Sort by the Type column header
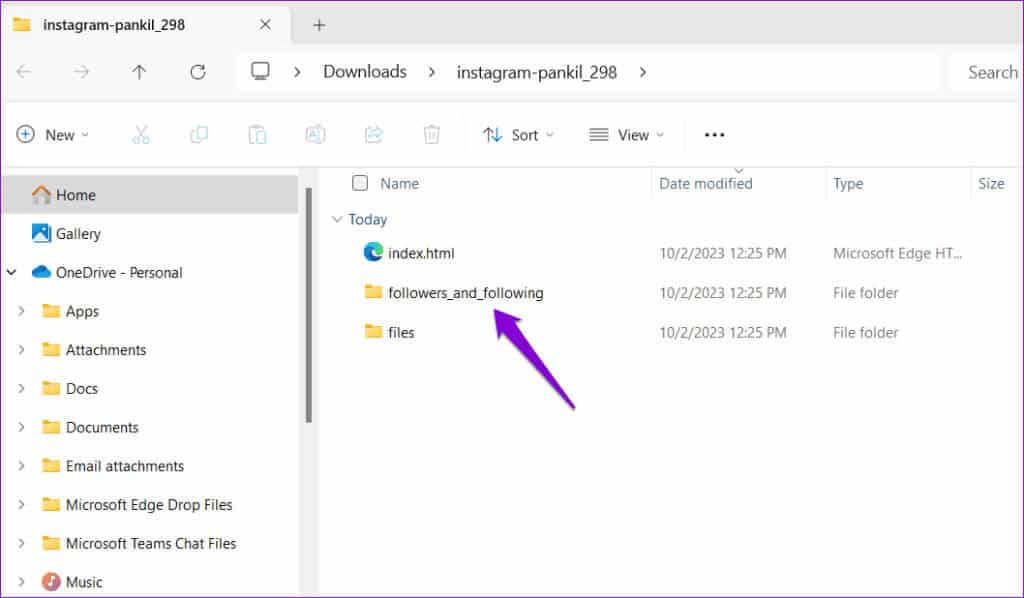The height and width of the screenshot is (598, 1024). point(848,183)
